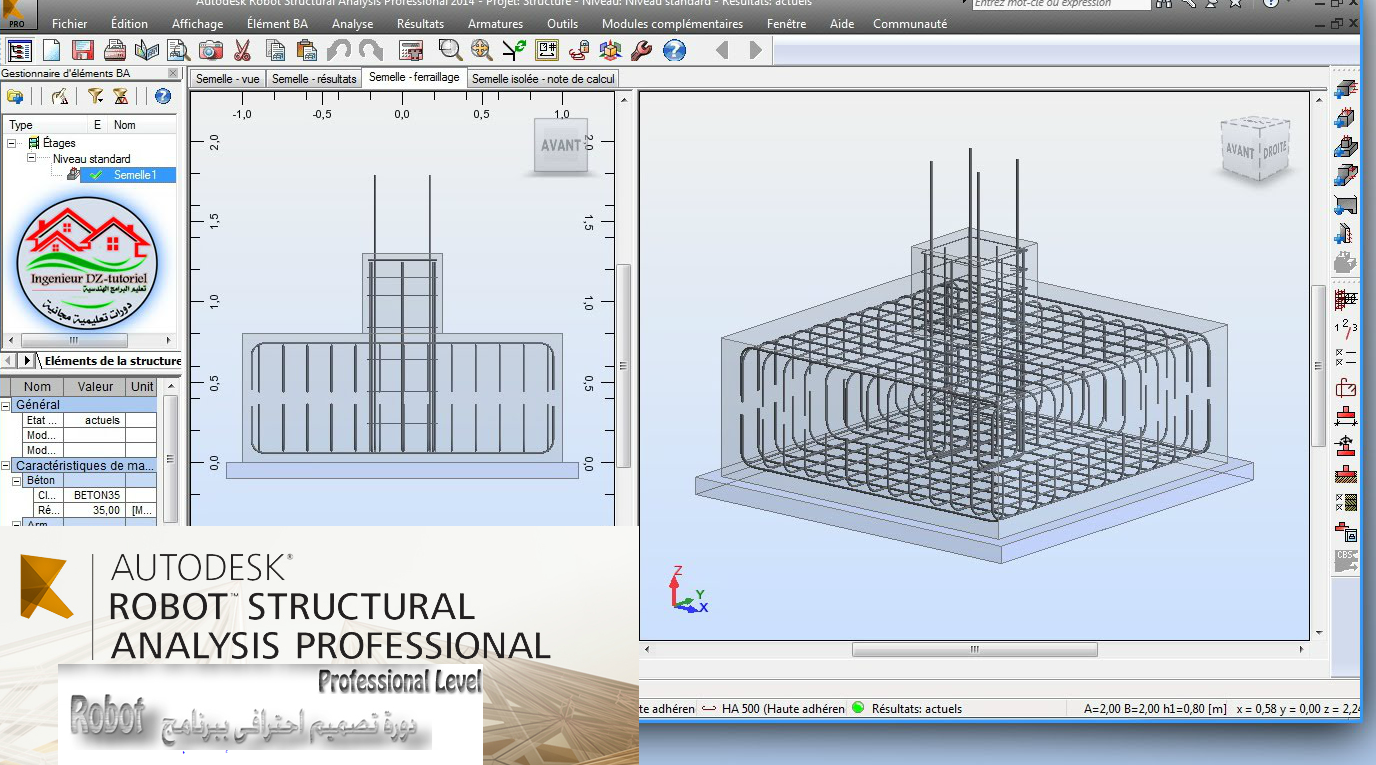Click the Valeur column header in properties
1376x765 pixels.
click(x=95, y=387)
